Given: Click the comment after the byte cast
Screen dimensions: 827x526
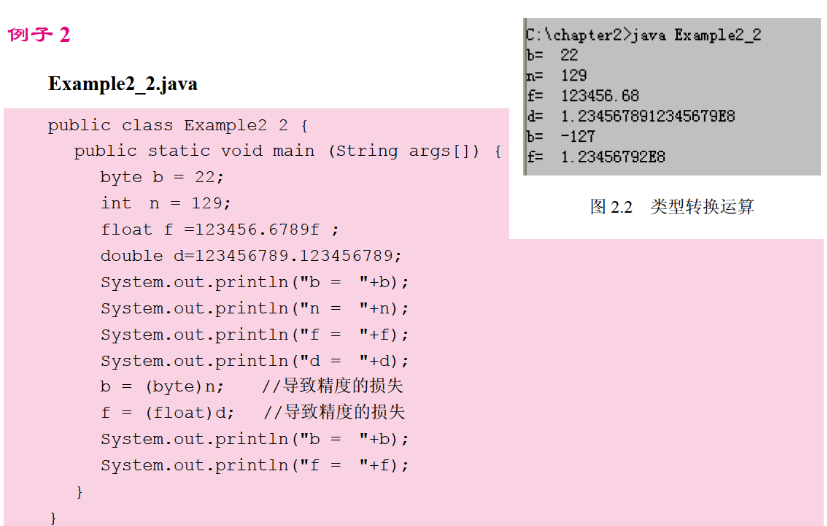Looking at the screenshot, I should click(332, 386).
